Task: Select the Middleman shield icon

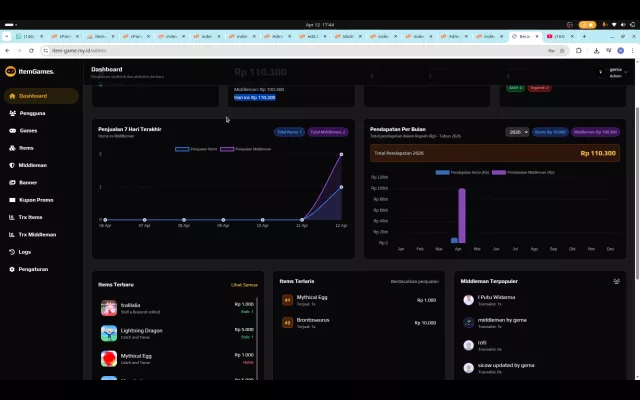Action: pyautogui.click(x=12, y=165)
